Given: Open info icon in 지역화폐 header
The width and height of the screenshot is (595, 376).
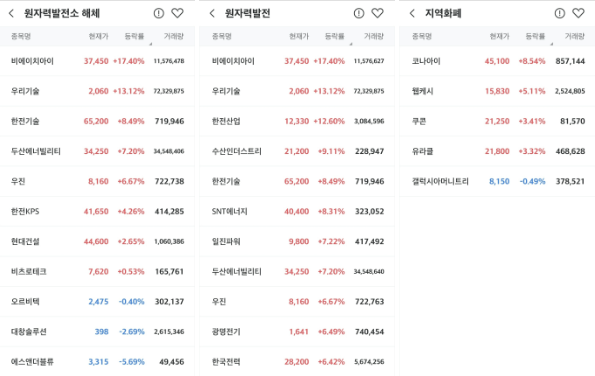Looking at the screenshot, I should pyautogui.click(x=559, y=13).
